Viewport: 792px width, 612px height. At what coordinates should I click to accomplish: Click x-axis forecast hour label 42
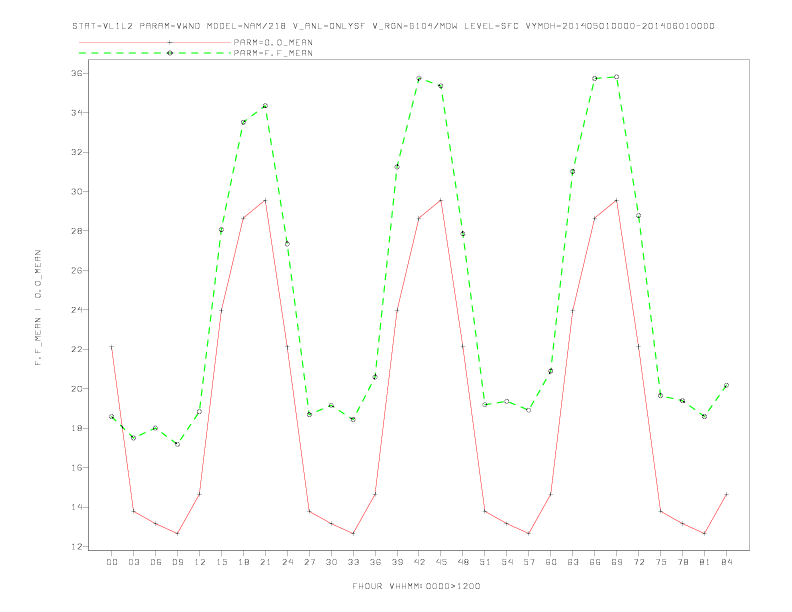(x=419, y=562)
